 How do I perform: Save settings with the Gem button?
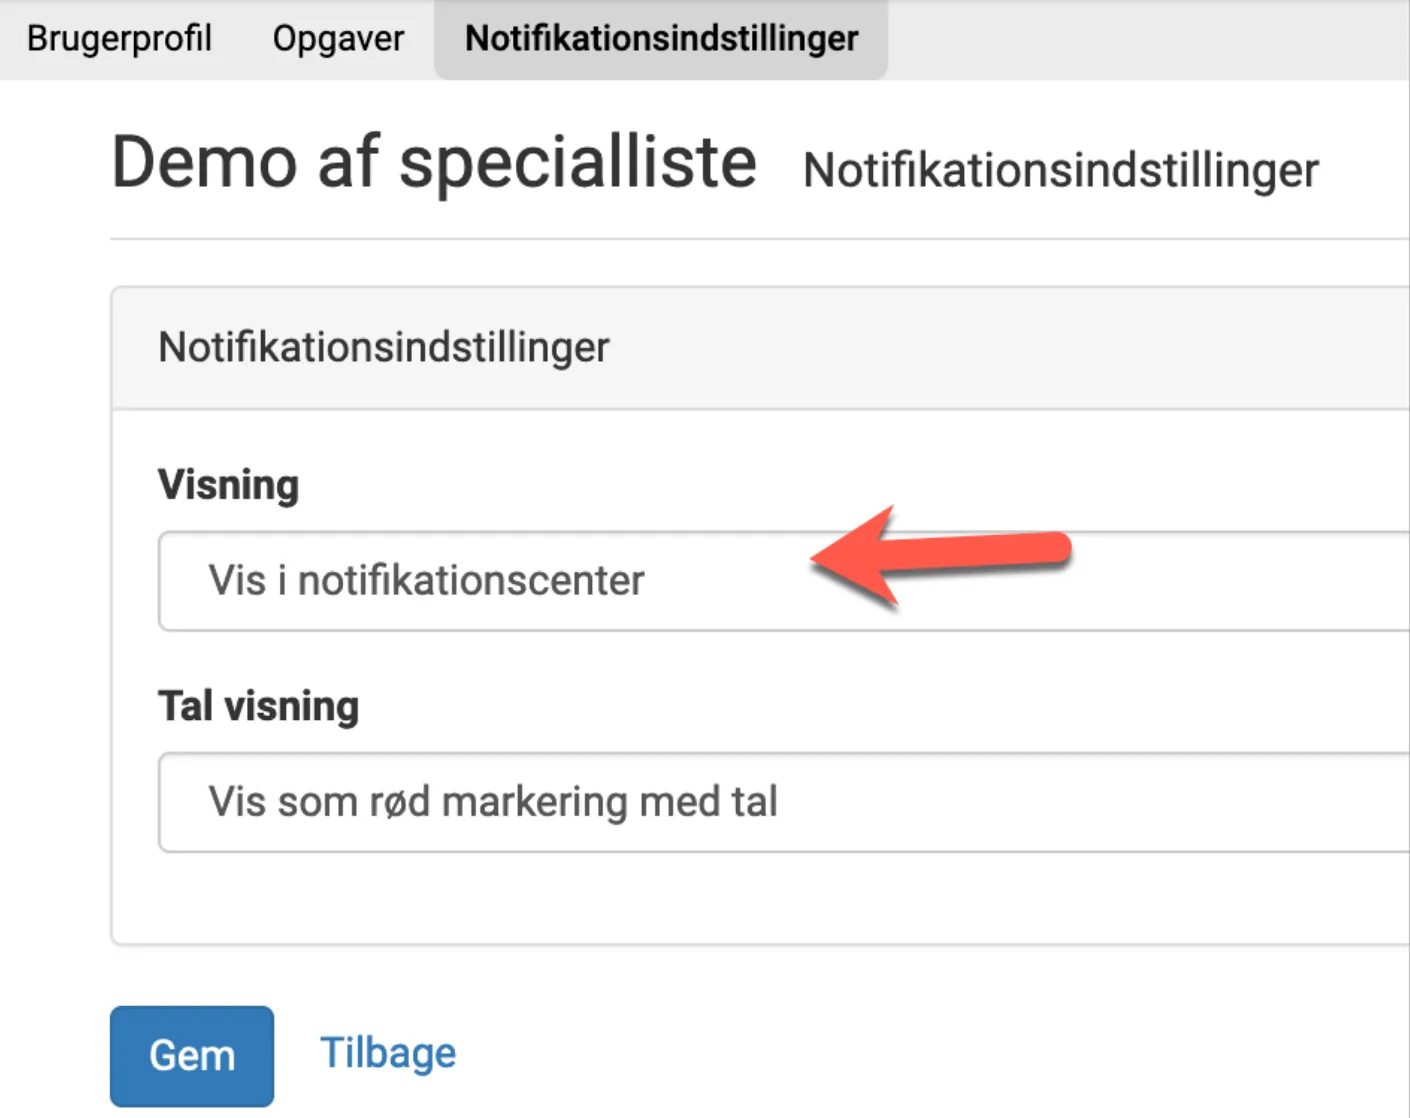[x=192, y=1056]
